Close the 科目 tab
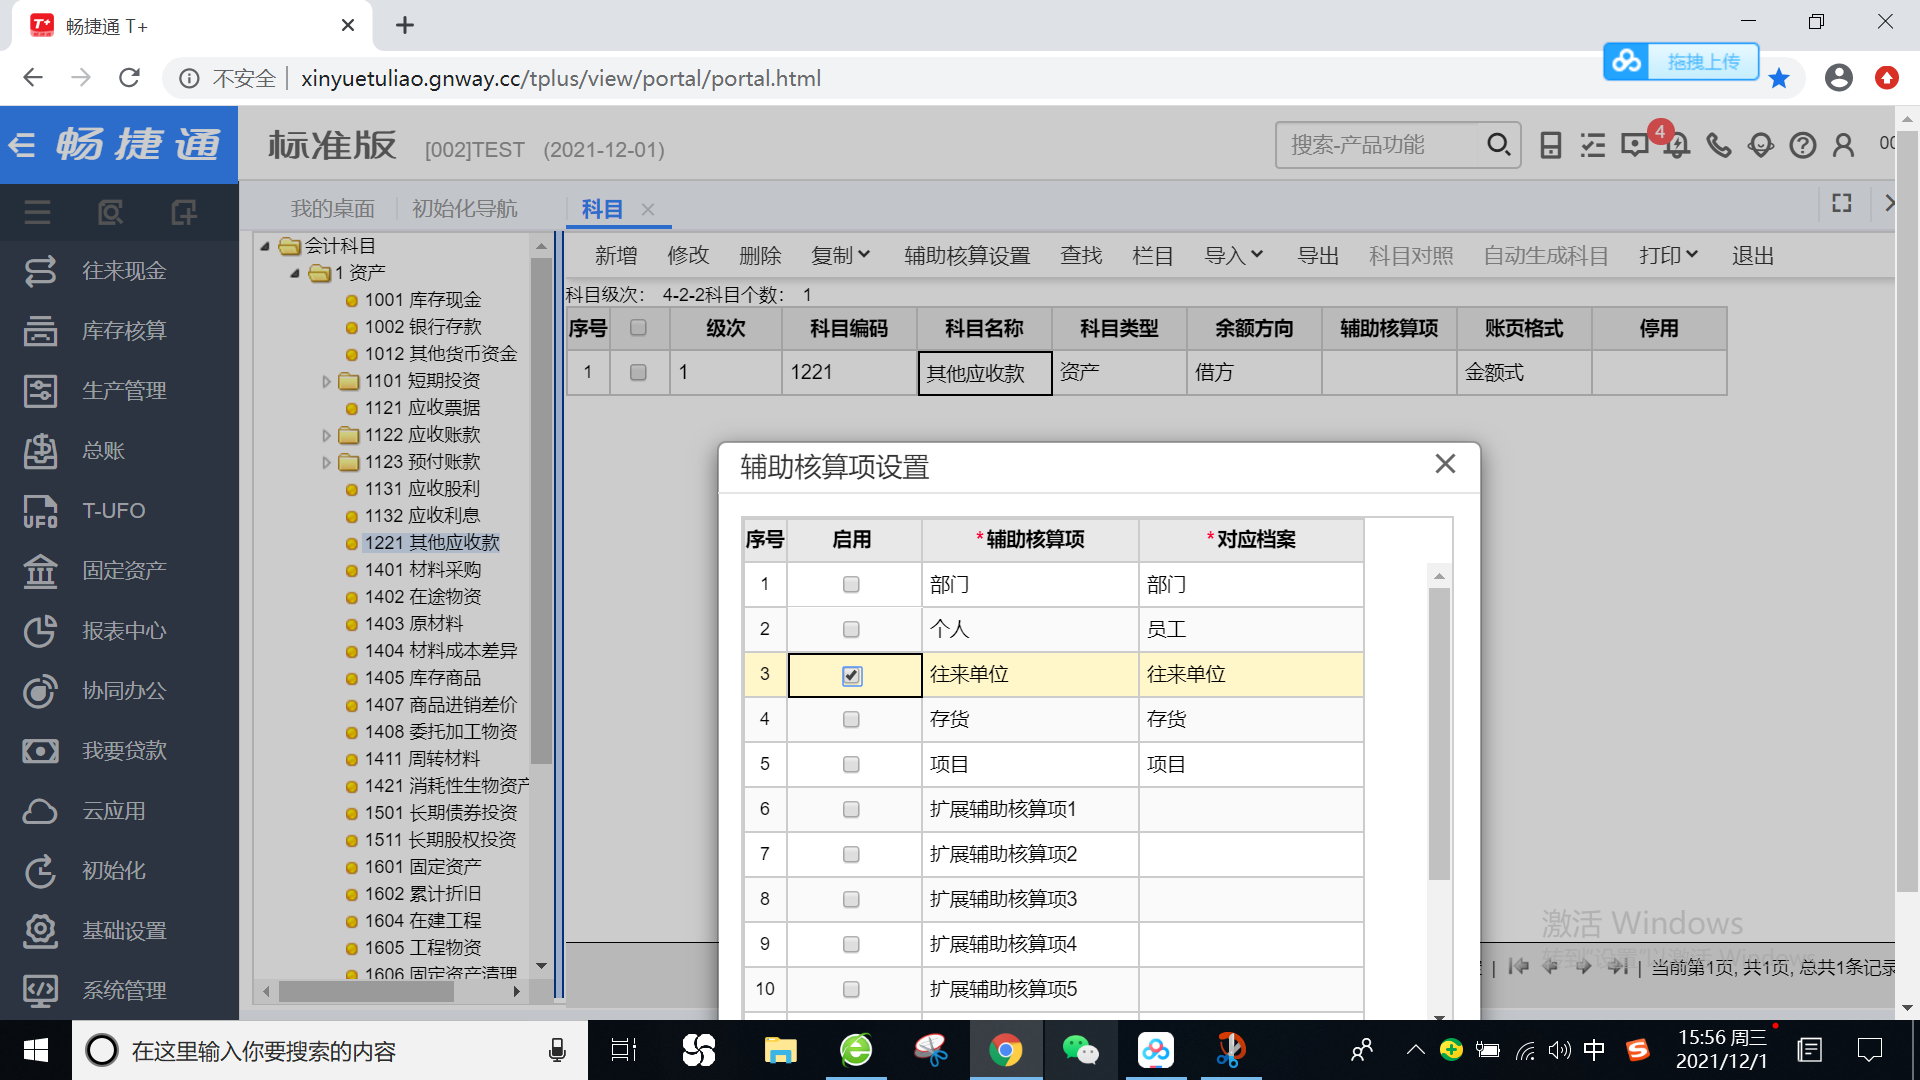This screenshot has width=1920, height=1080. point(648,209)
